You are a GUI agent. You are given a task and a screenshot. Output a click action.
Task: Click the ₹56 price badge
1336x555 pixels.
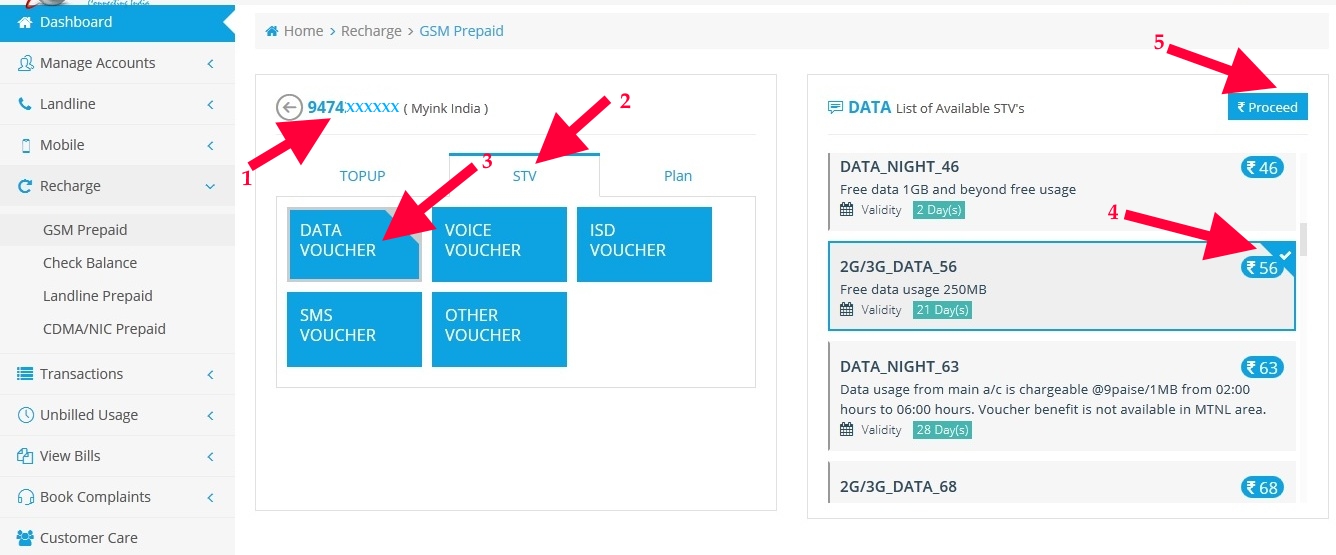click(1263, 268)
